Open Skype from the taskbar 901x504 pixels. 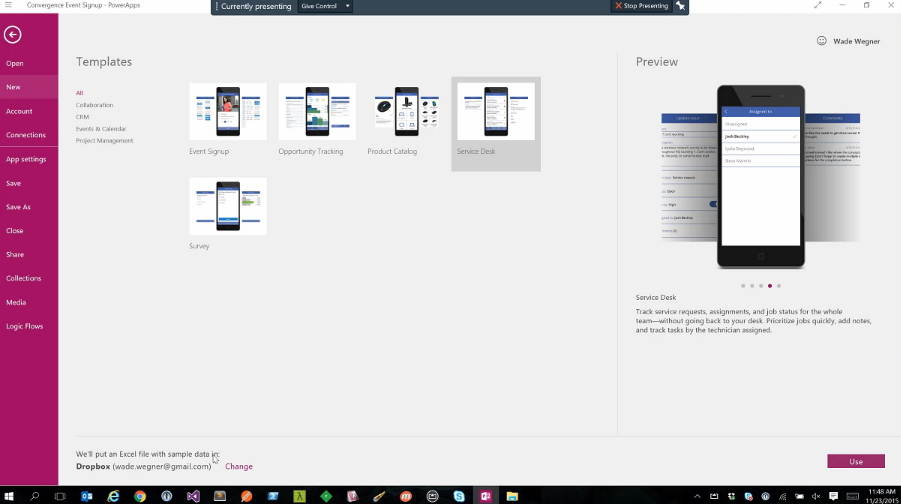tap(459, 496)
